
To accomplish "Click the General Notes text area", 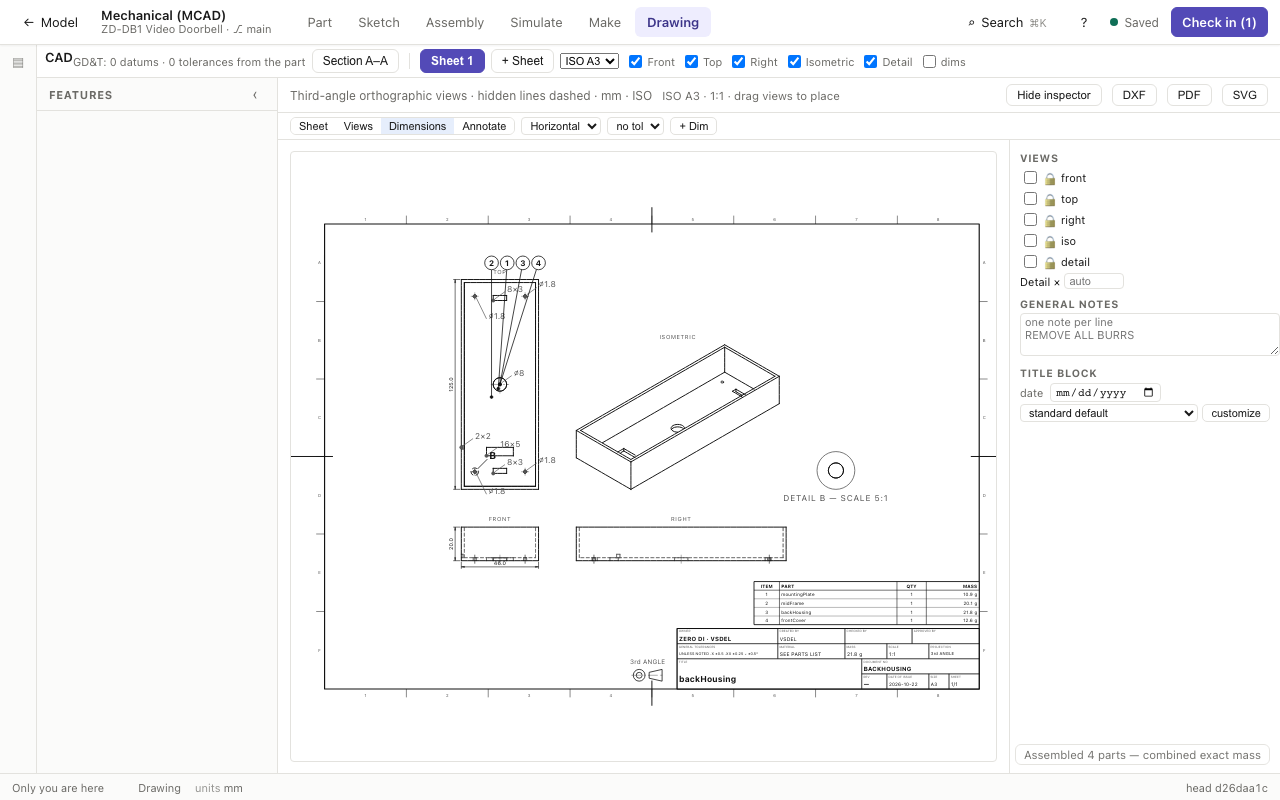I will click(x=1149, y=334).
